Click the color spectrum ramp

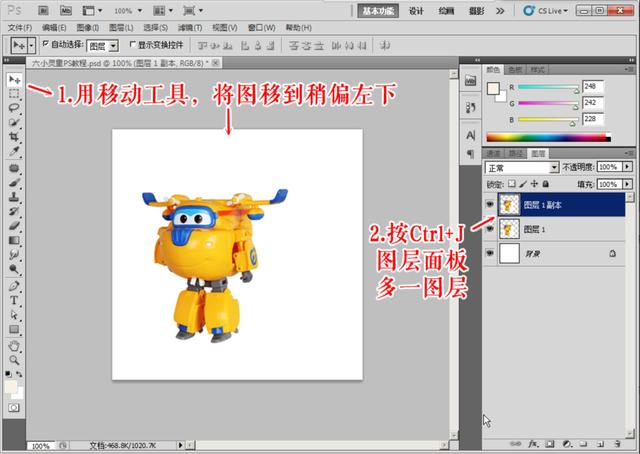[x=548, y=138]
